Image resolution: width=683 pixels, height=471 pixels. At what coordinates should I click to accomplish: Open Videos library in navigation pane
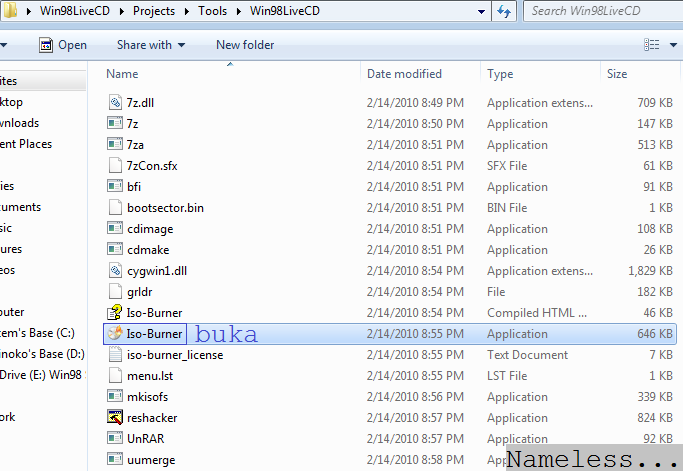coord(7,270)
